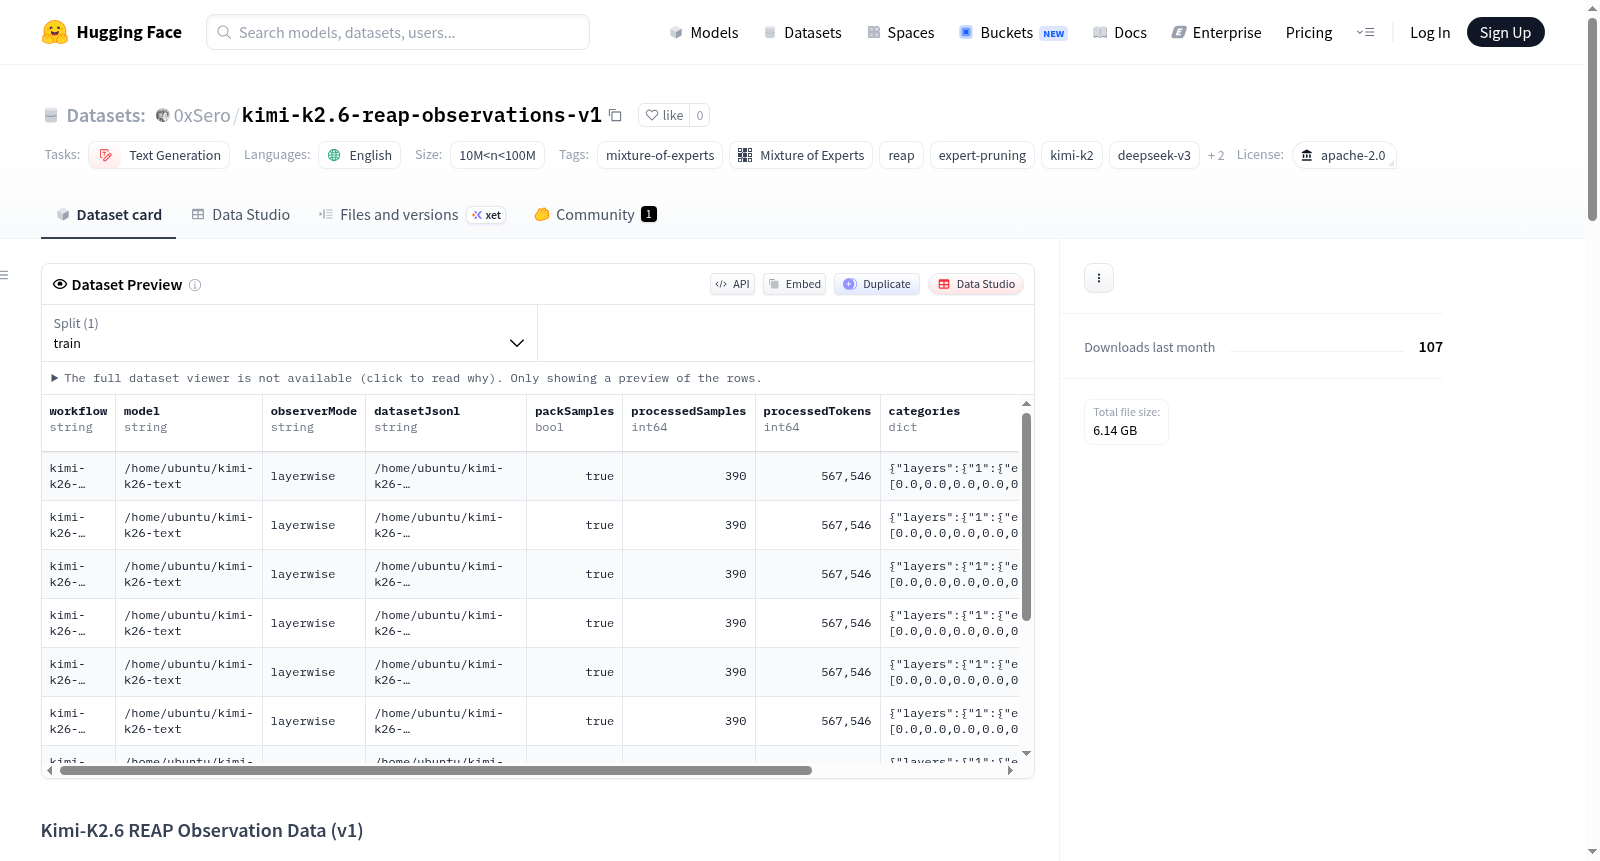Expand the +2 additional tags

(x=1216, y=155)
